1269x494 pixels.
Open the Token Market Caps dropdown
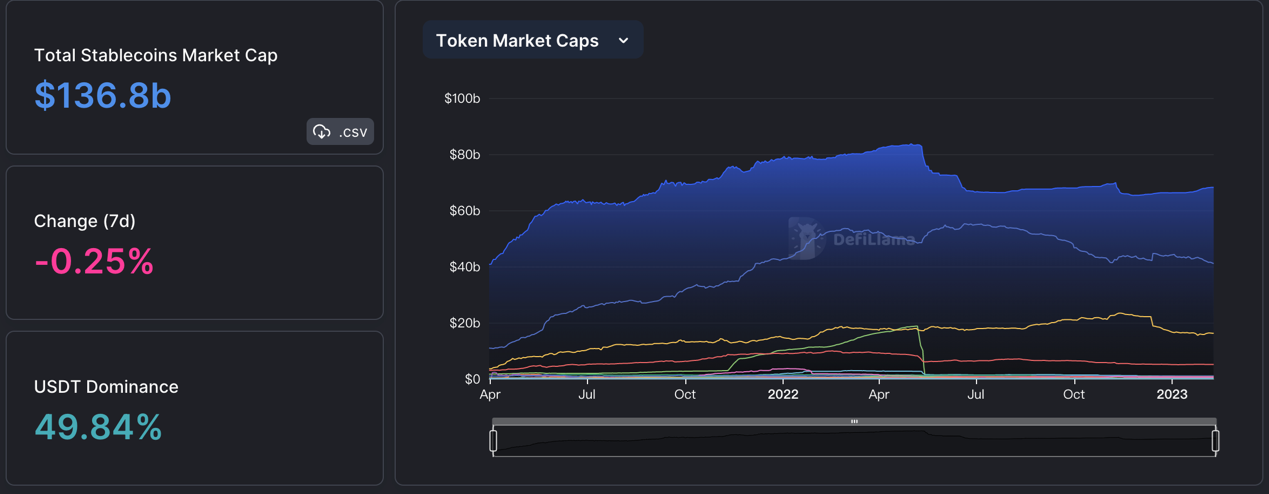tap(532, 41)
